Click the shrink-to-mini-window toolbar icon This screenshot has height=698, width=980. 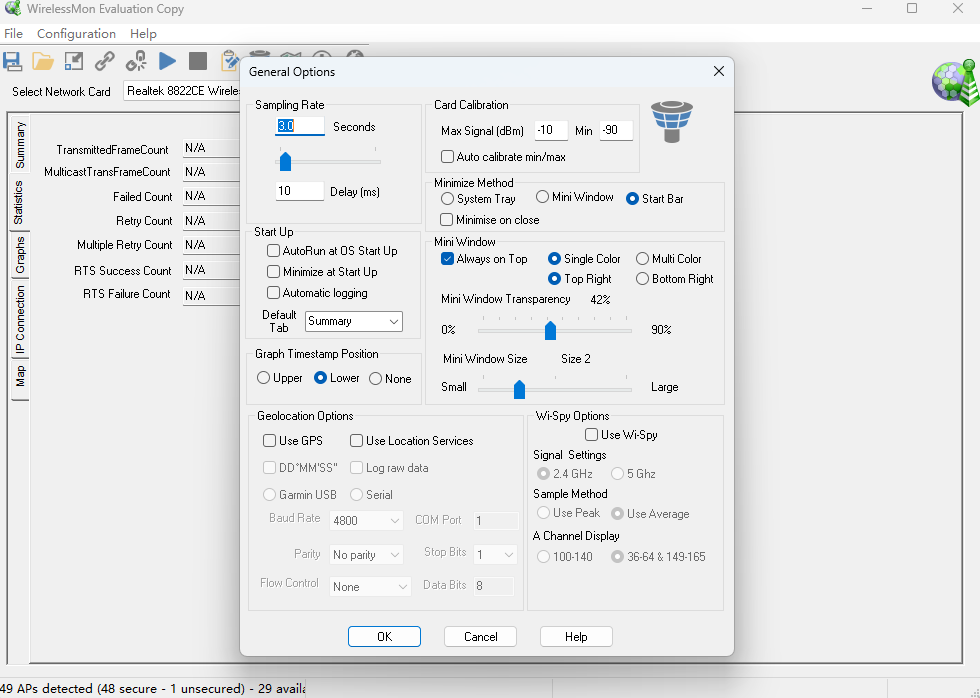point(74,61)
